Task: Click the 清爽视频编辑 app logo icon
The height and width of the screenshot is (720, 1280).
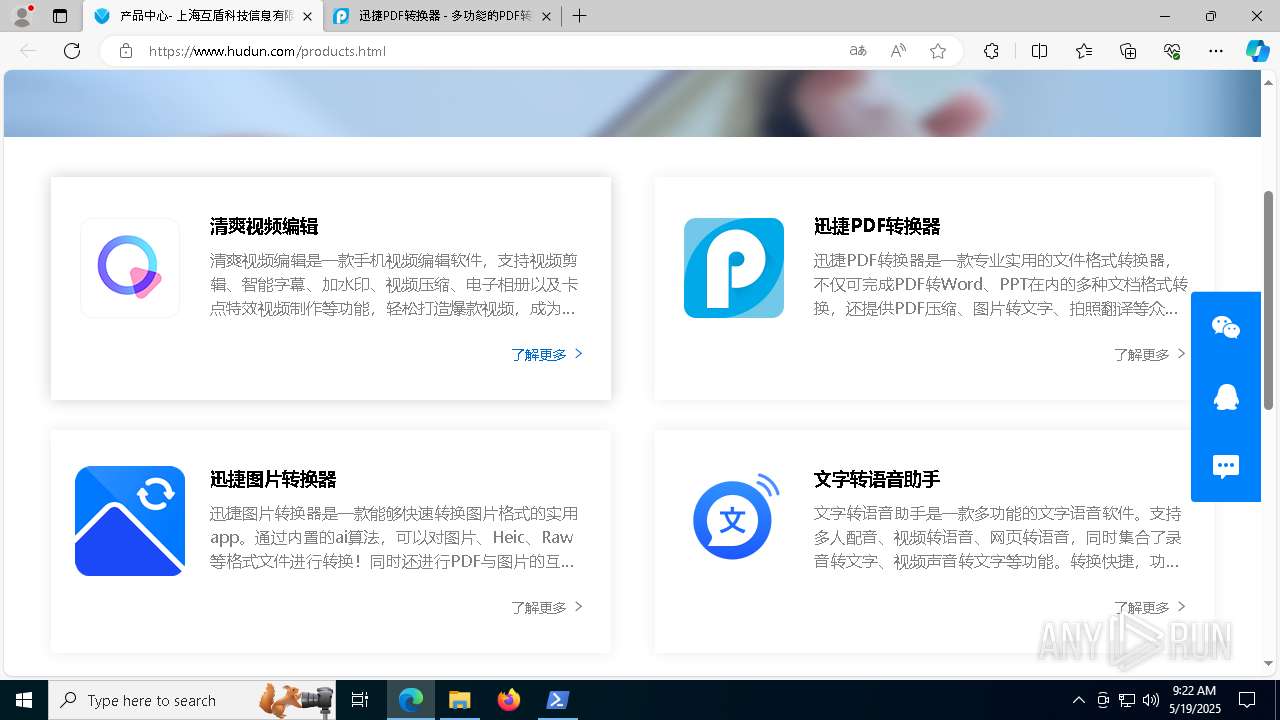Action: point(130,268)
